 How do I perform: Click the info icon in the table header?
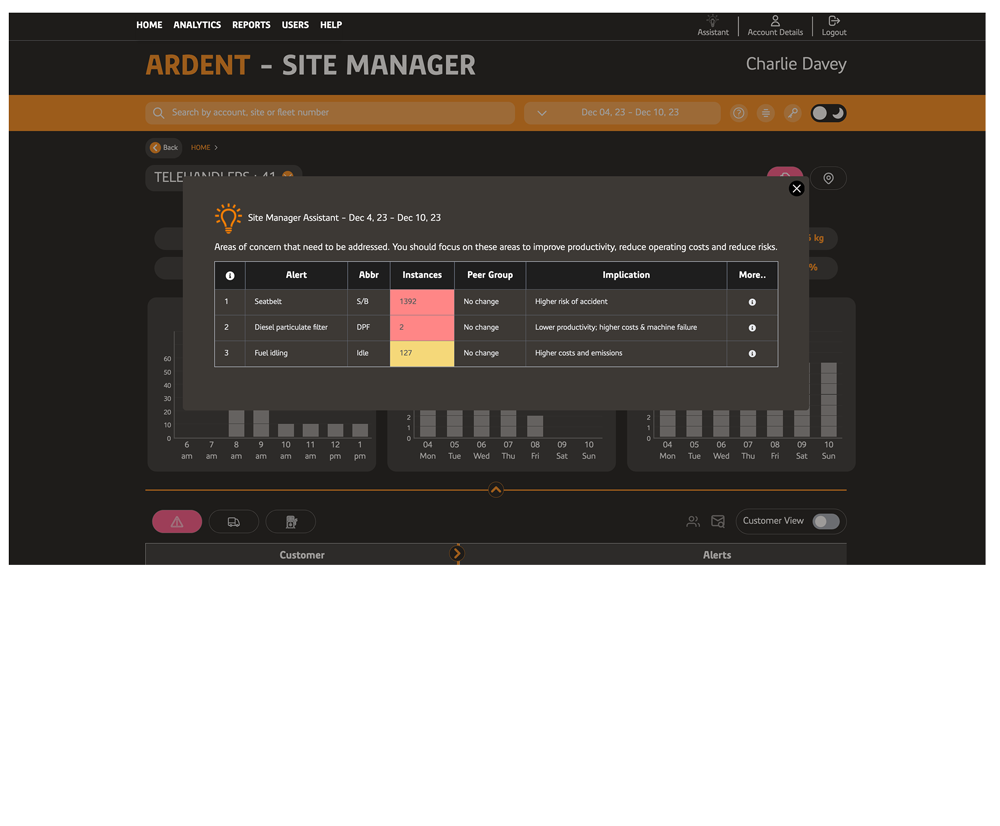[230, 276]
